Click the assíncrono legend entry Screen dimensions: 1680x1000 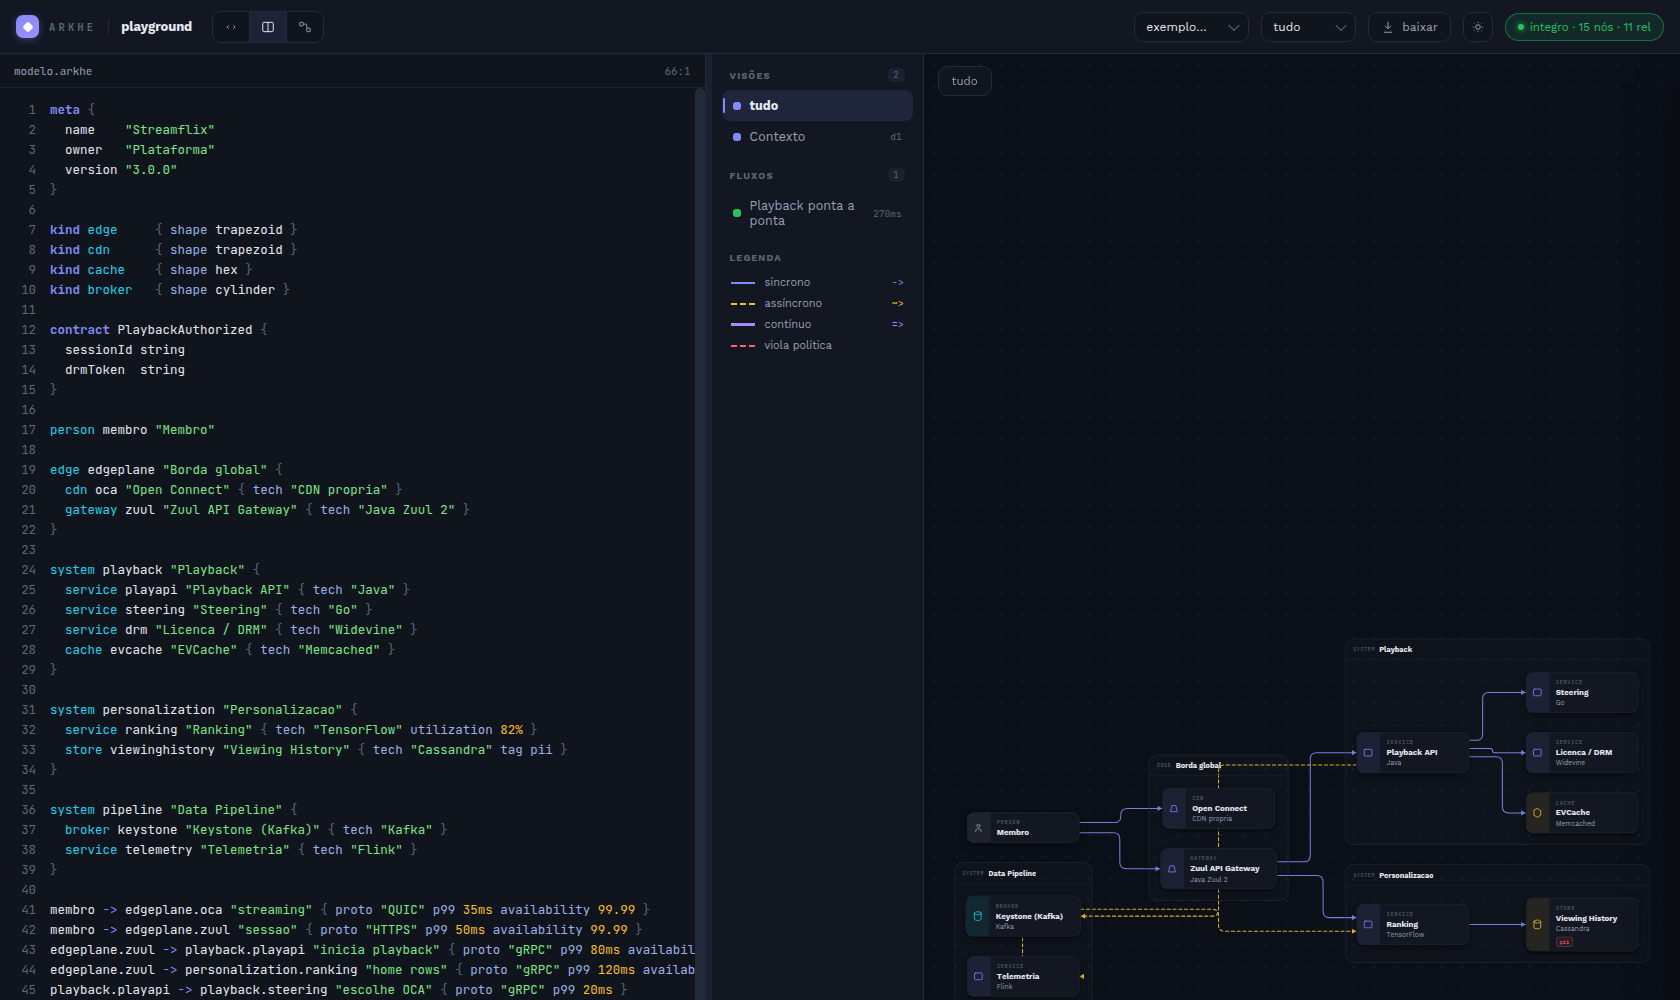click(817, 304)
